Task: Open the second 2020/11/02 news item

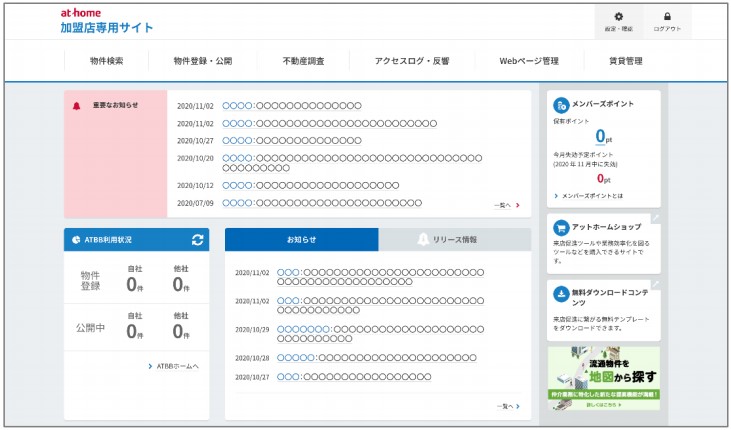Action: 380,305
